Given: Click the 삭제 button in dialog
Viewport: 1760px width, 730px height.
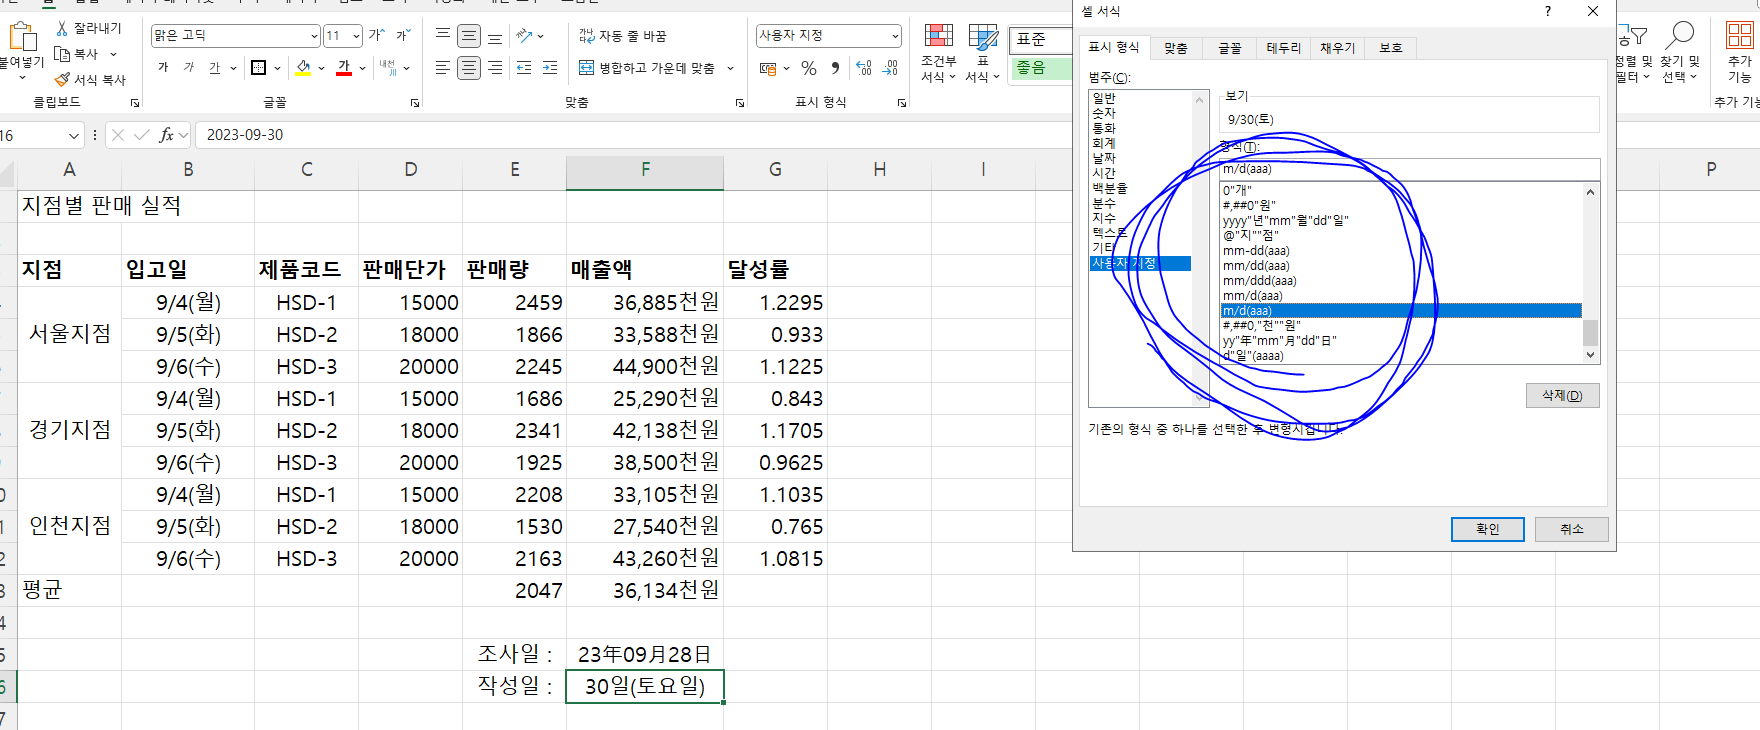Looking at the screenshot, I should 1562,395.
